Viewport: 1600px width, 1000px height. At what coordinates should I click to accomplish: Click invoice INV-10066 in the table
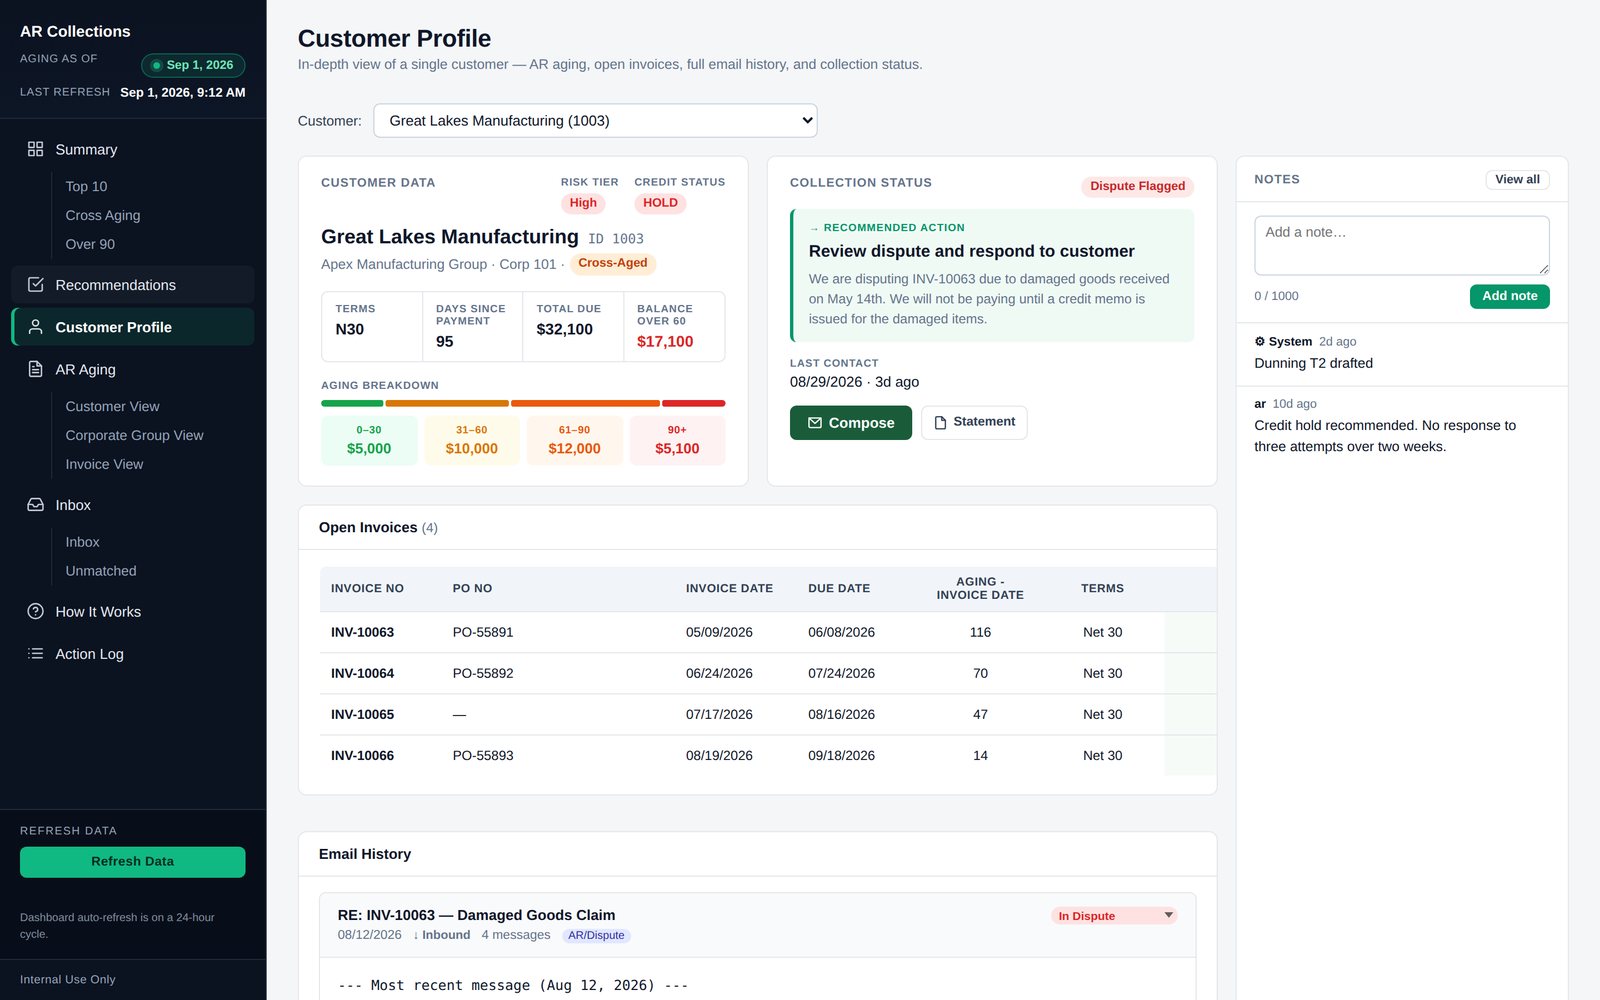(362, 755)
